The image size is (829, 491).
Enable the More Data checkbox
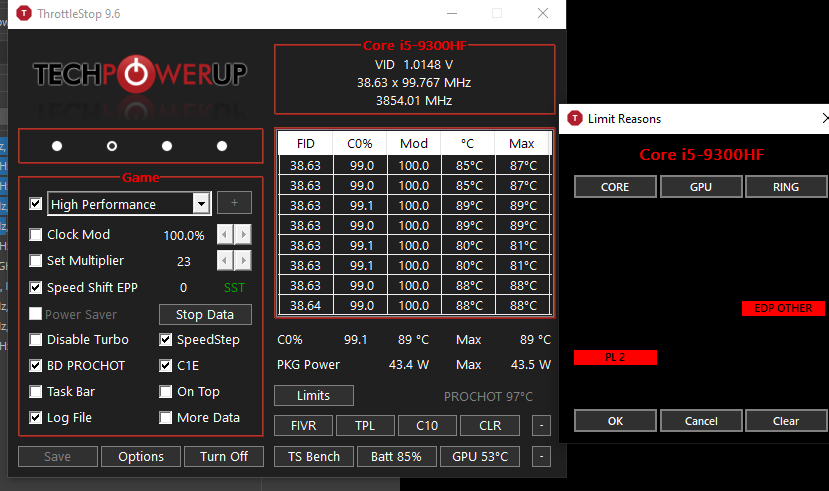(x=165, y=418)
